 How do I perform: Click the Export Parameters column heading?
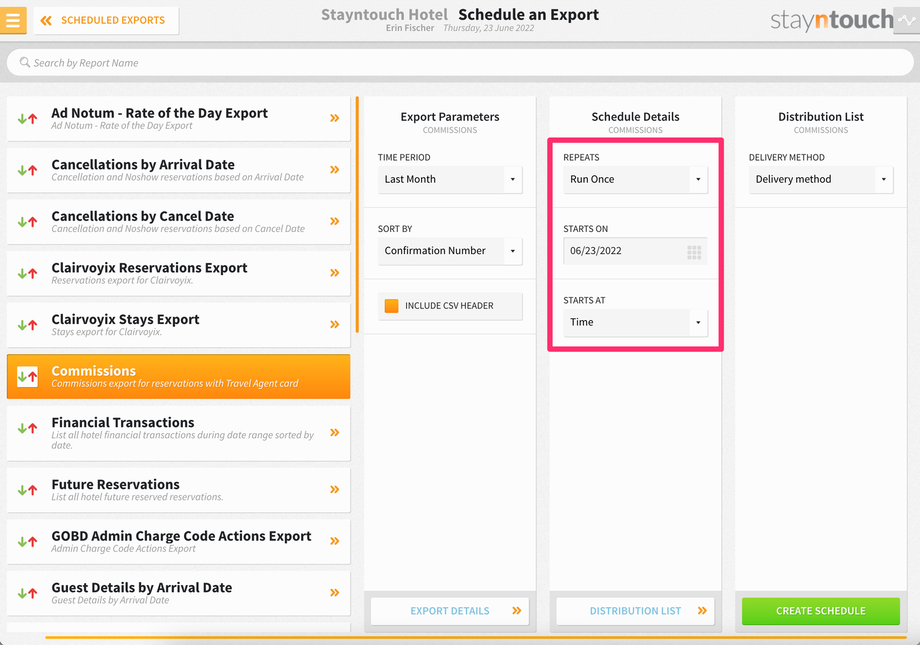click(449, 117)
